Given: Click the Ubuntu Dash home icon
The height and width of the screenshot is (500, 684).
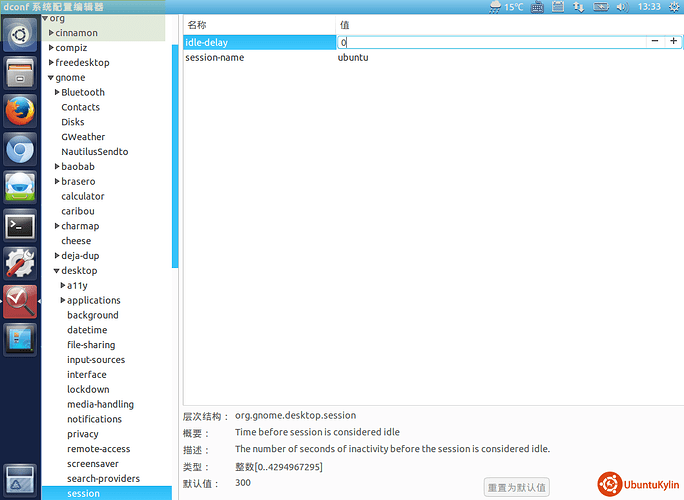Looking at the screenshot, I should (x=20, y=35).
